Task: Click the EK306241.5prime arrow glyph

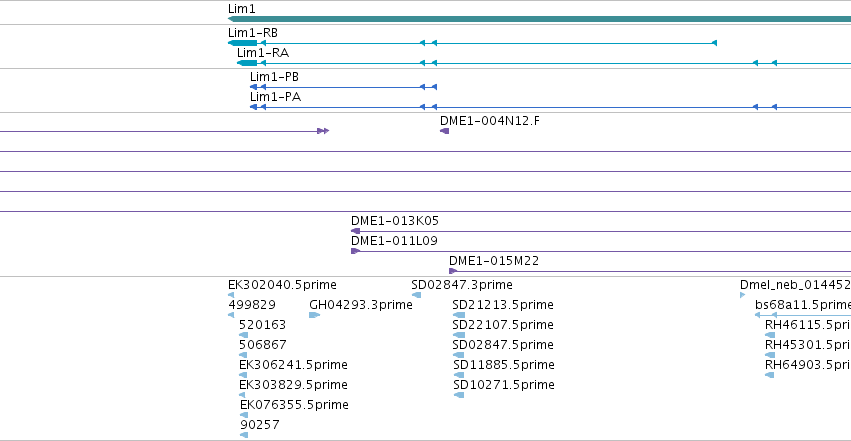Action: pyautogui.click(x=243, y=375)
